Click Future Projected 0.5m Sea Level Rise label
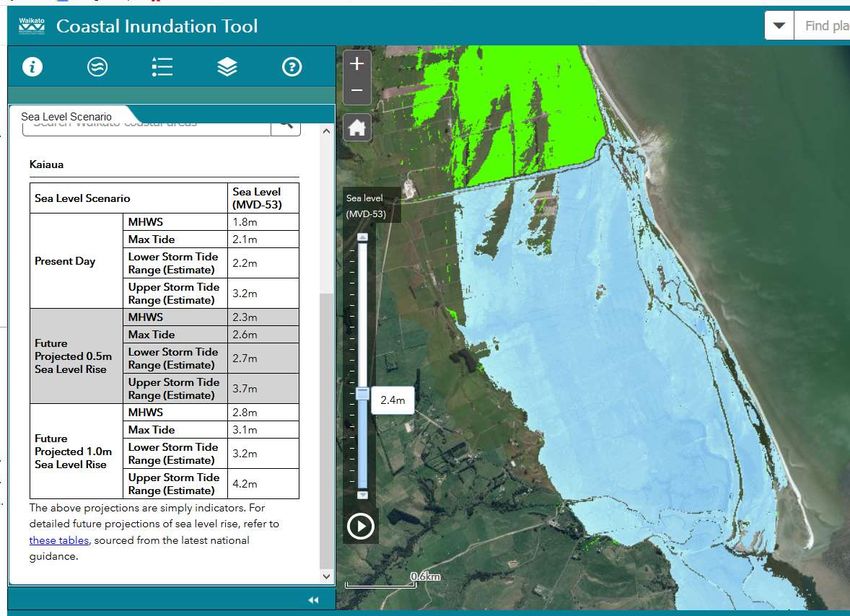 point(73,356)
